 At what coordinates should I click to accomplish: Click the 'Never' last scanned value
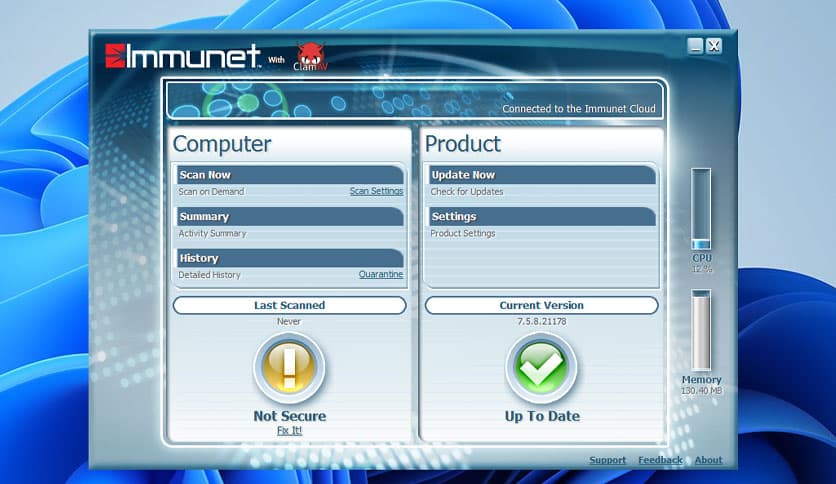pyautogui.click(x=289, y=321)
